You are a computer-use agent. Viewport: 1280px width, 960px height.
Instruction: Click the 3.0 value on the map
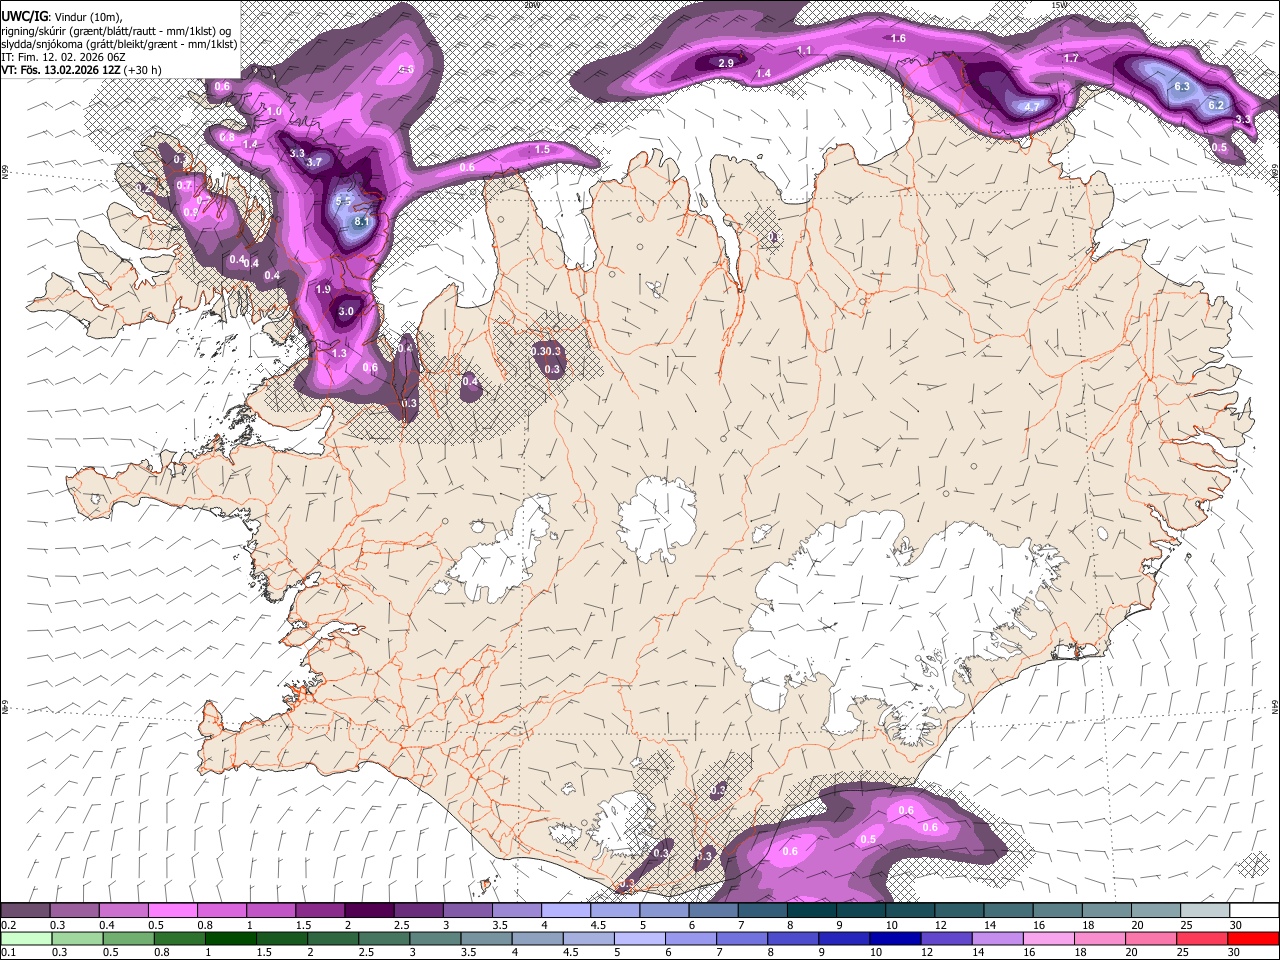tap(346, 312)
